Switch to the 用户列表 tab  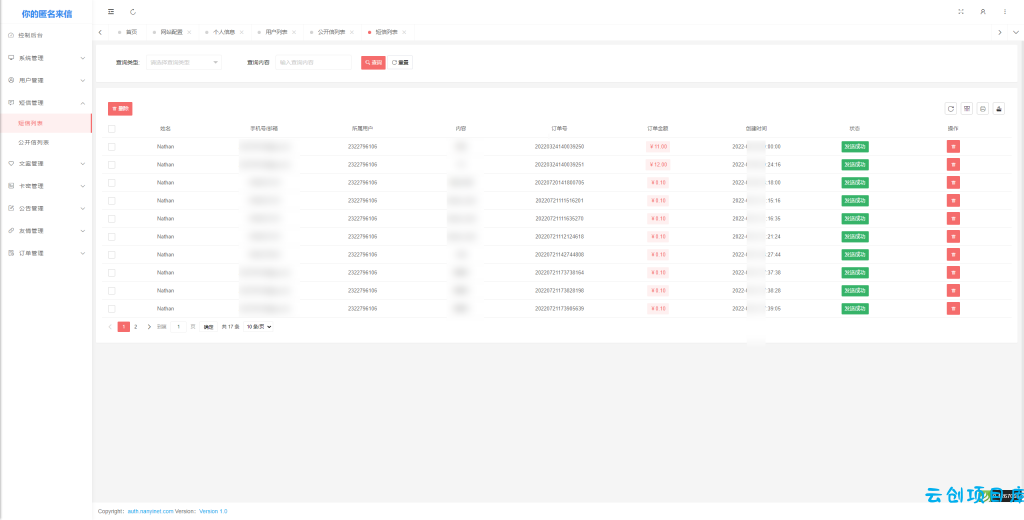click(x=276, y=32)
